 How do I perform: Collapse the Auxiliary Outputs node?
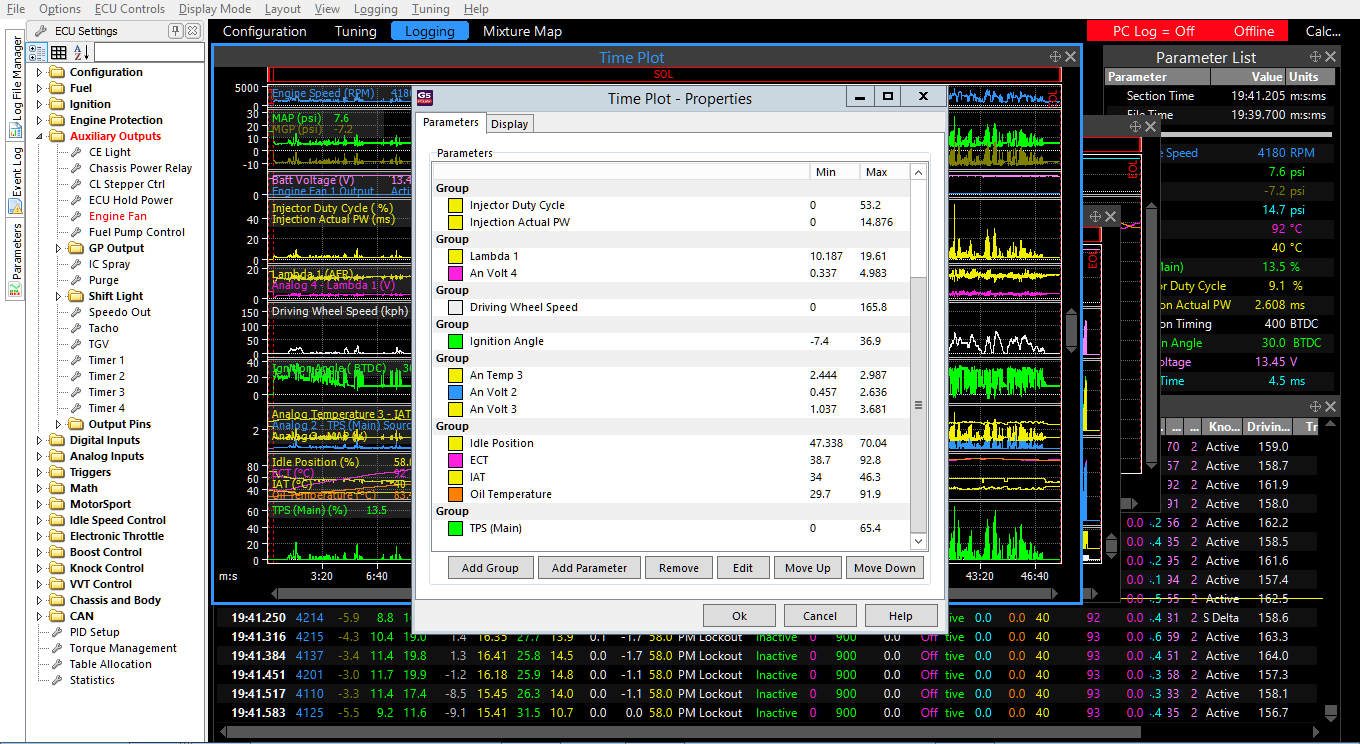pos(40,136)
